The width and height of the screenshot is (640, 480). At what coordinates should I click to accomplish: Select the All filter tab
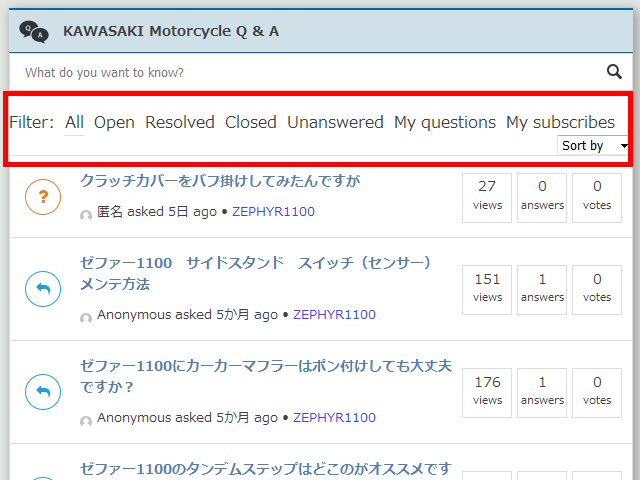(x=74, y=122)
